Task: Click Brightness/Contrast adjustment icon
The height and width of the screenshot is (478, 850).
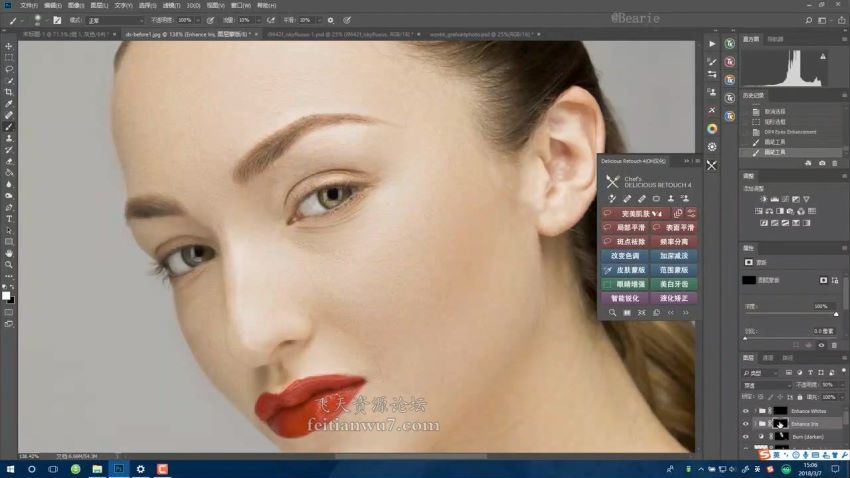Action: (x=764, y=199)
